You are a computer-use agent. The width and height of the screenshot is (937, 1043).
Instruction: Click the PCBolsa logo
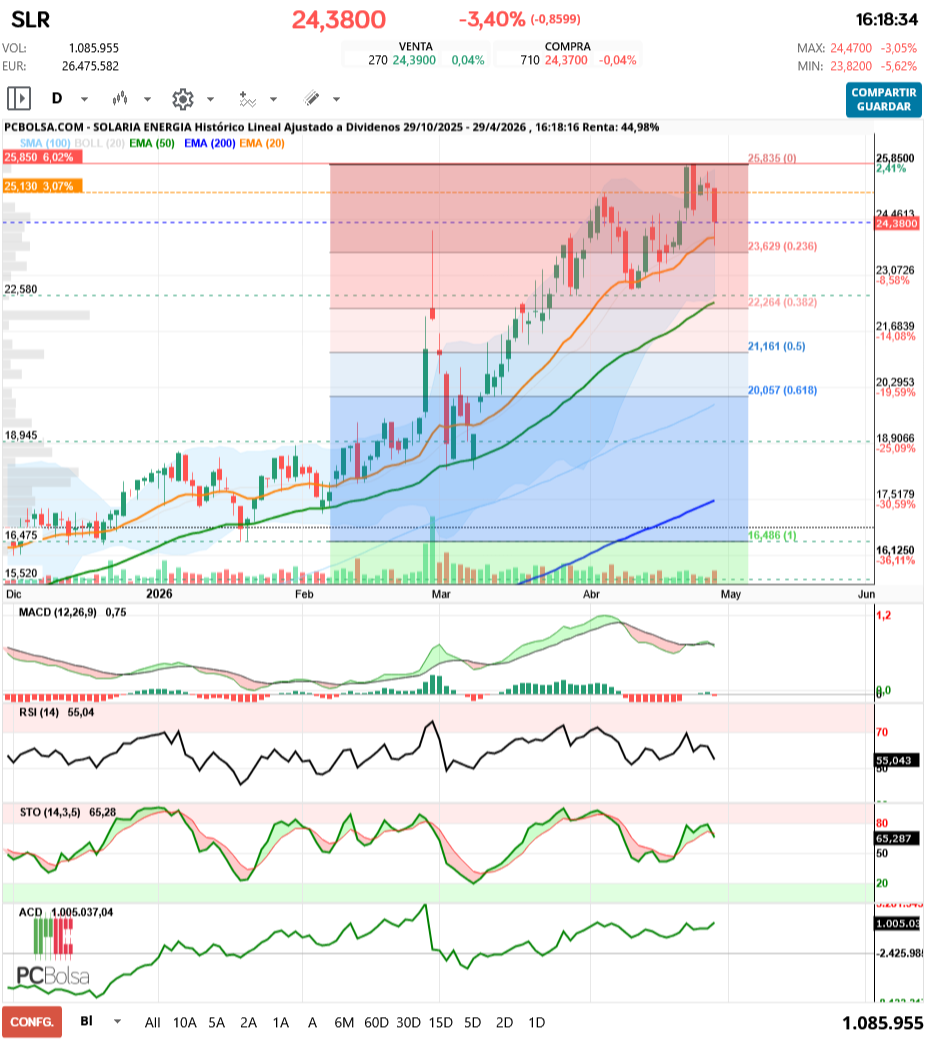(x=53, y=976)
